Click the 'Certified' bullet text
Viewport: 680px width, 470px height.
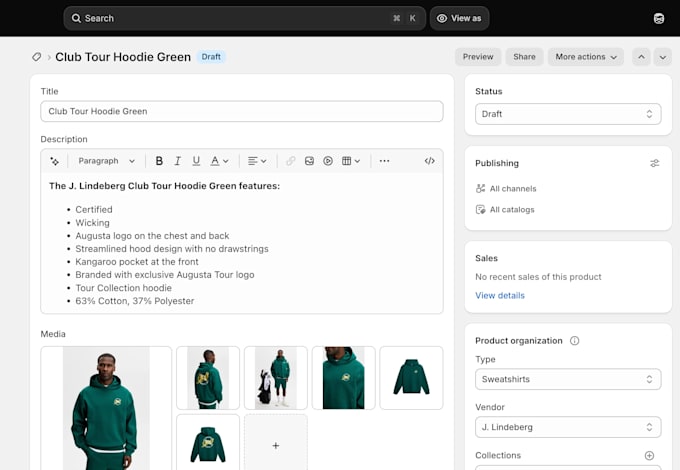94,209
